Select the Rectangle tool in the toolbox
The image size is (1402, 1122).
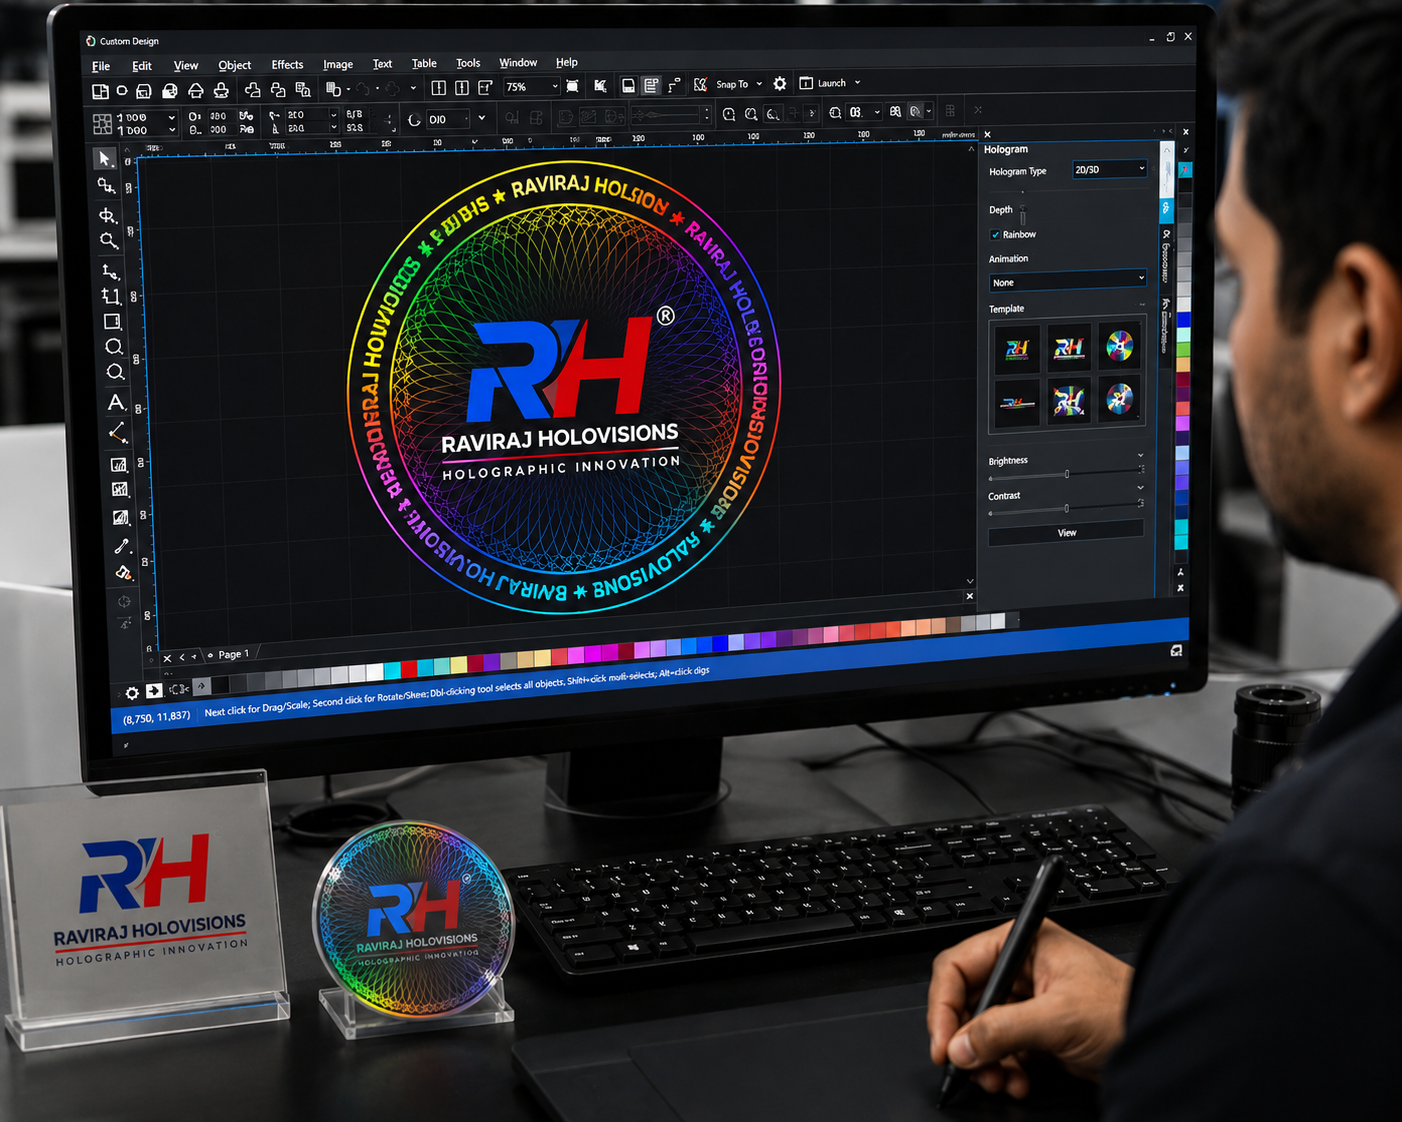tap(112, 321)
